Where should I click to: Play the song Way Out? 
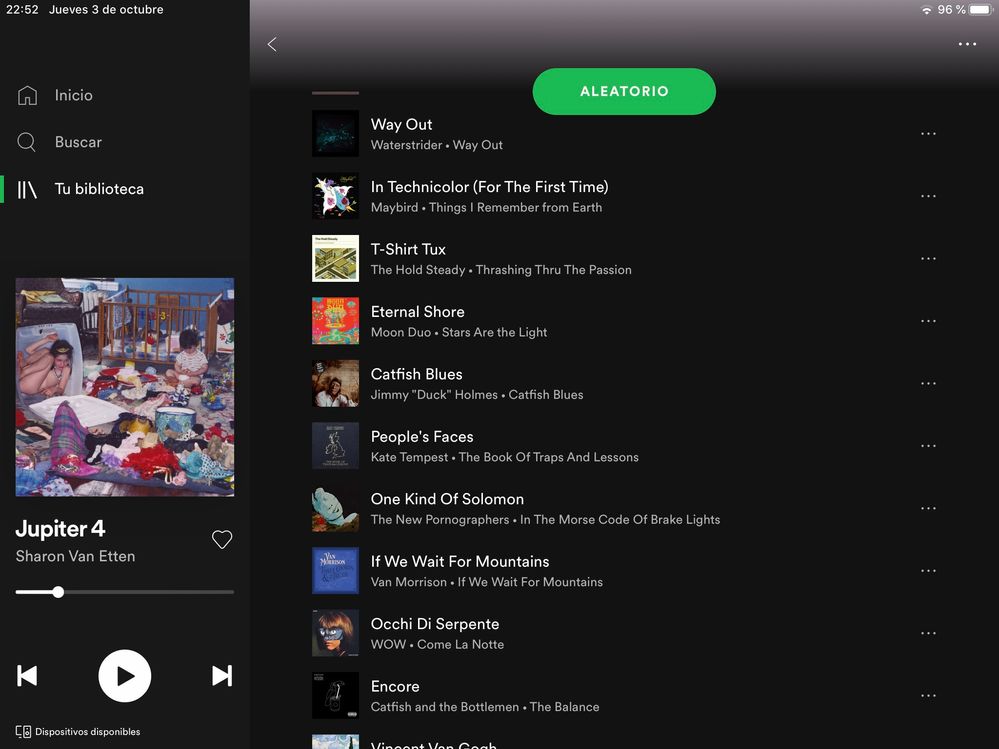(401, 125)
